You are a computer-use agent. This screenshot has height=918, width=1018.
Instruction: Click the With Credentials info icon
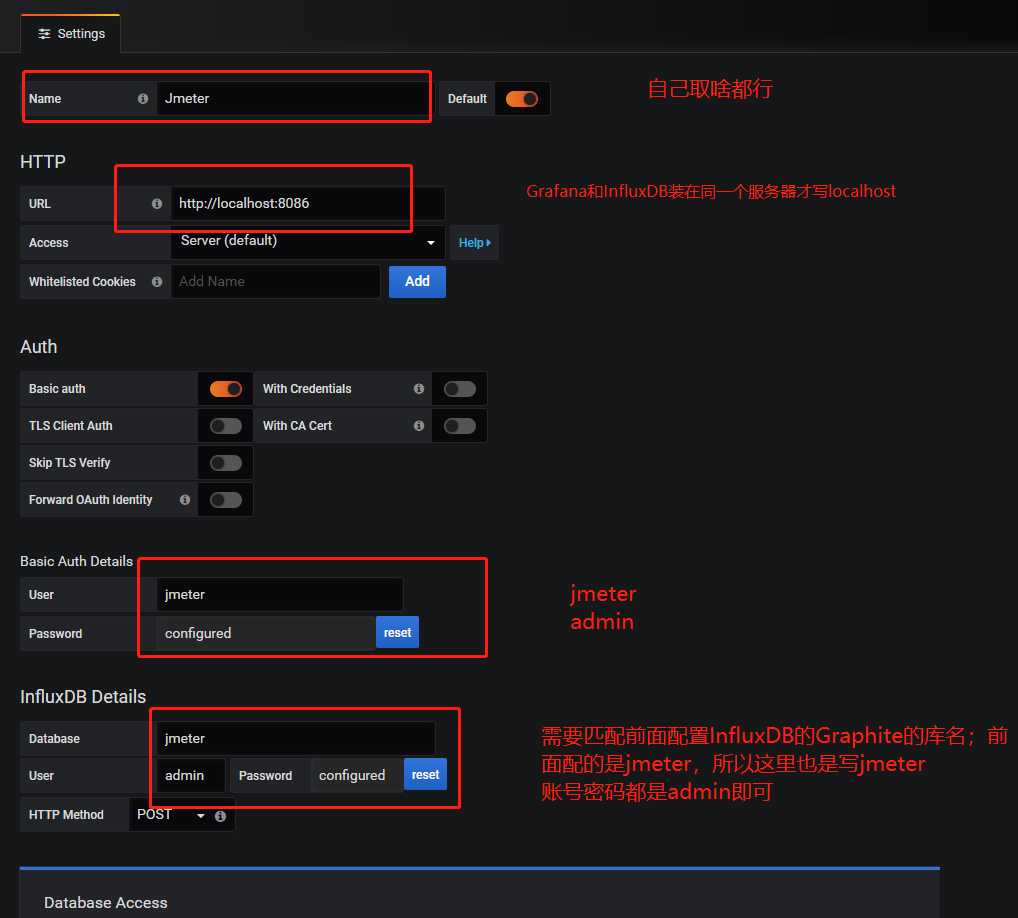[x=419, y=389]
